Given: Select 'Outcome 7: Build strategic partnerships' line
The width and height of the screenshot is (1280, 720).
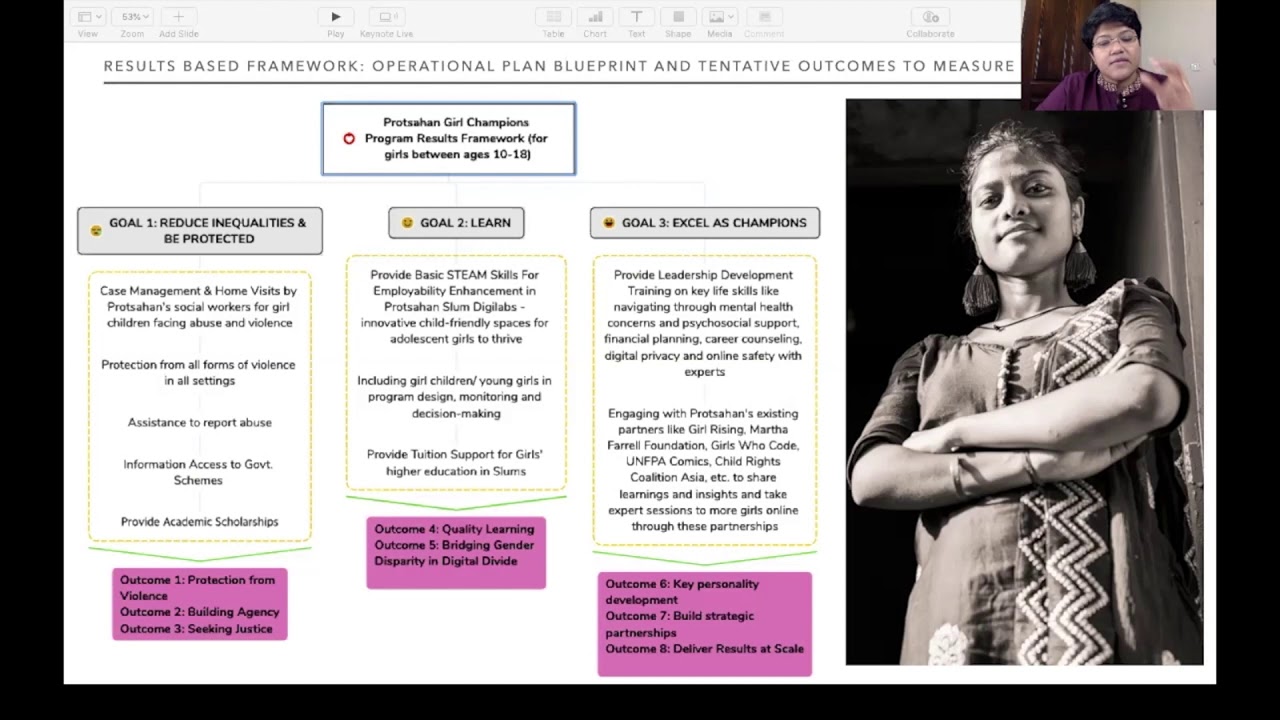Looking at the screenshot, I should click(680, 625).
